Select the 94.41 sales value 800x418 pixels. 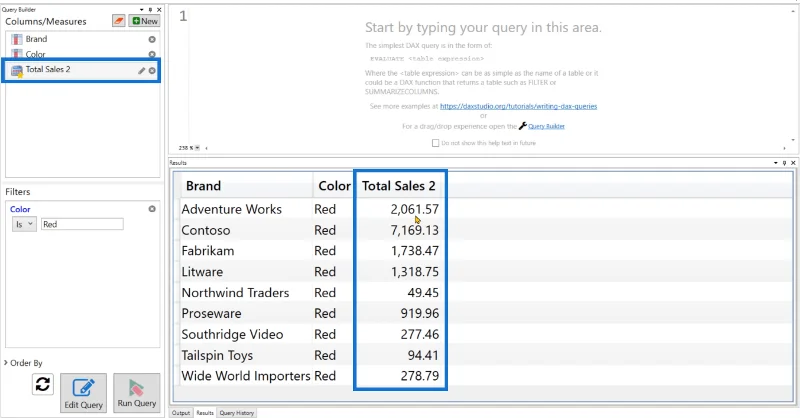click(423, 355)
